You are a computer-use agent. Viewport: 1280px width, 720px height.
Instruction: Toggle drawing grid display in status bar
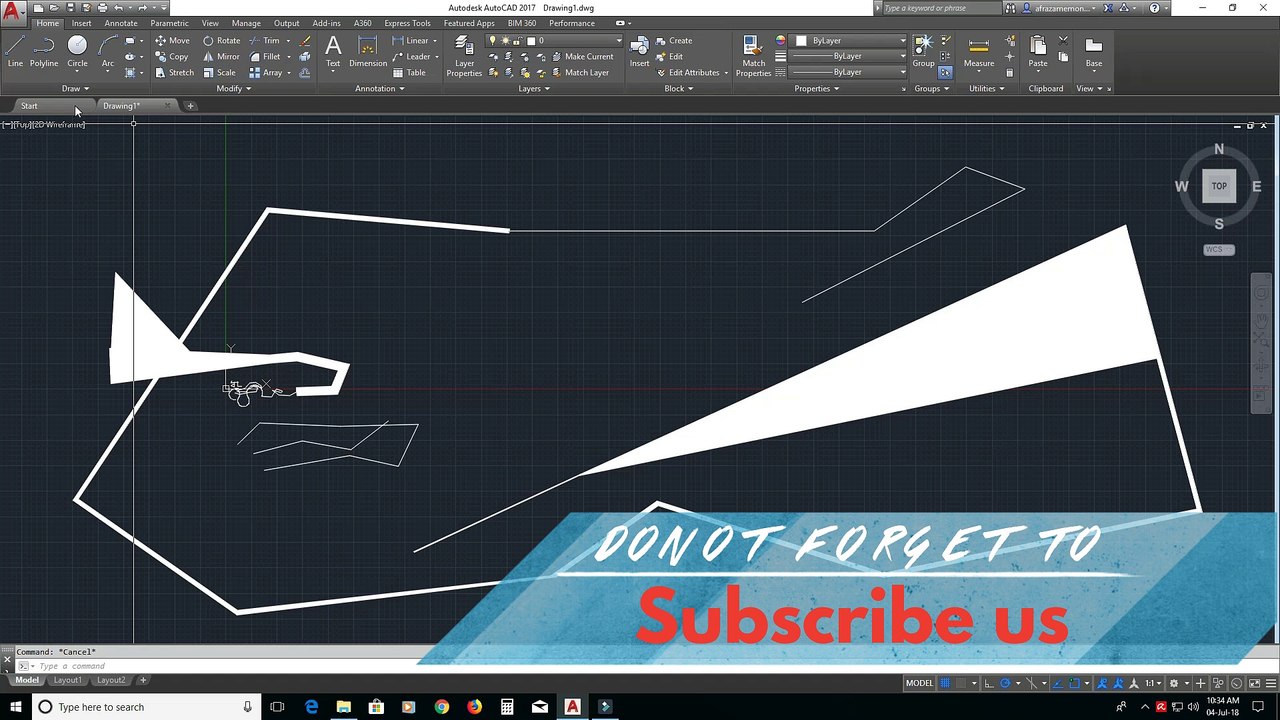[x=945, y=683]
